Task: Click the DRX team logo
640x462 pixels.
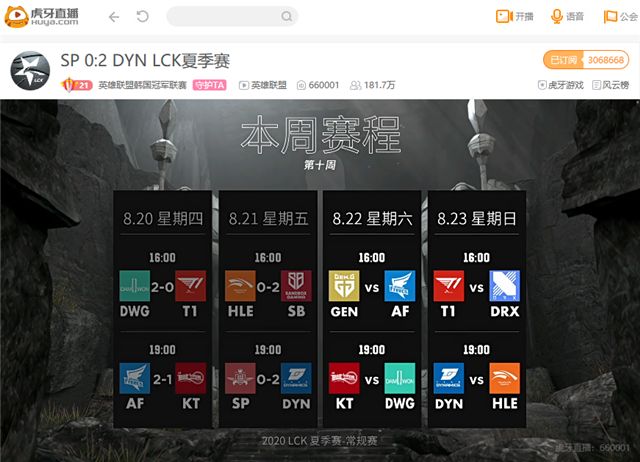Action: (504, 286)
